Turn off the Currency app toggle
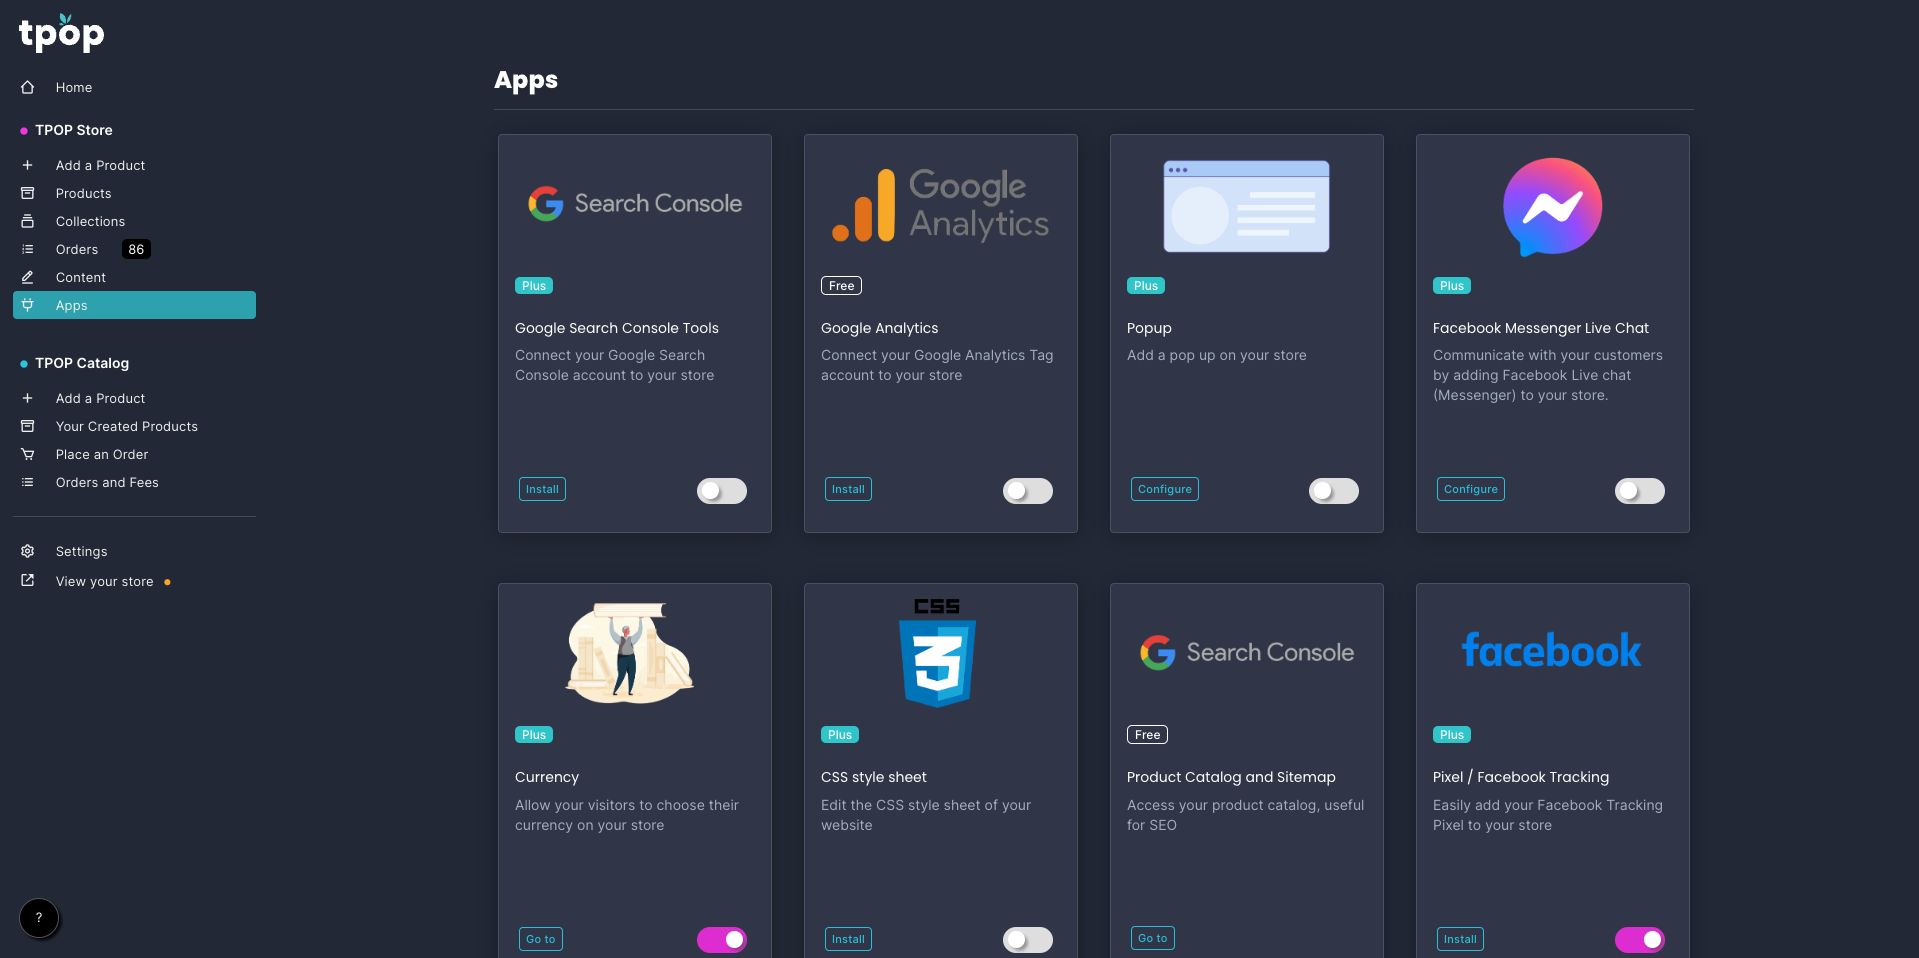The width and height of the screenshot is (1919, 958). (721, 940)
